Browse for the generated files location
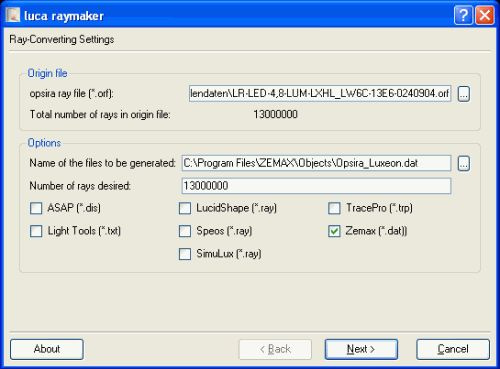500x369 pixels. 464,163
